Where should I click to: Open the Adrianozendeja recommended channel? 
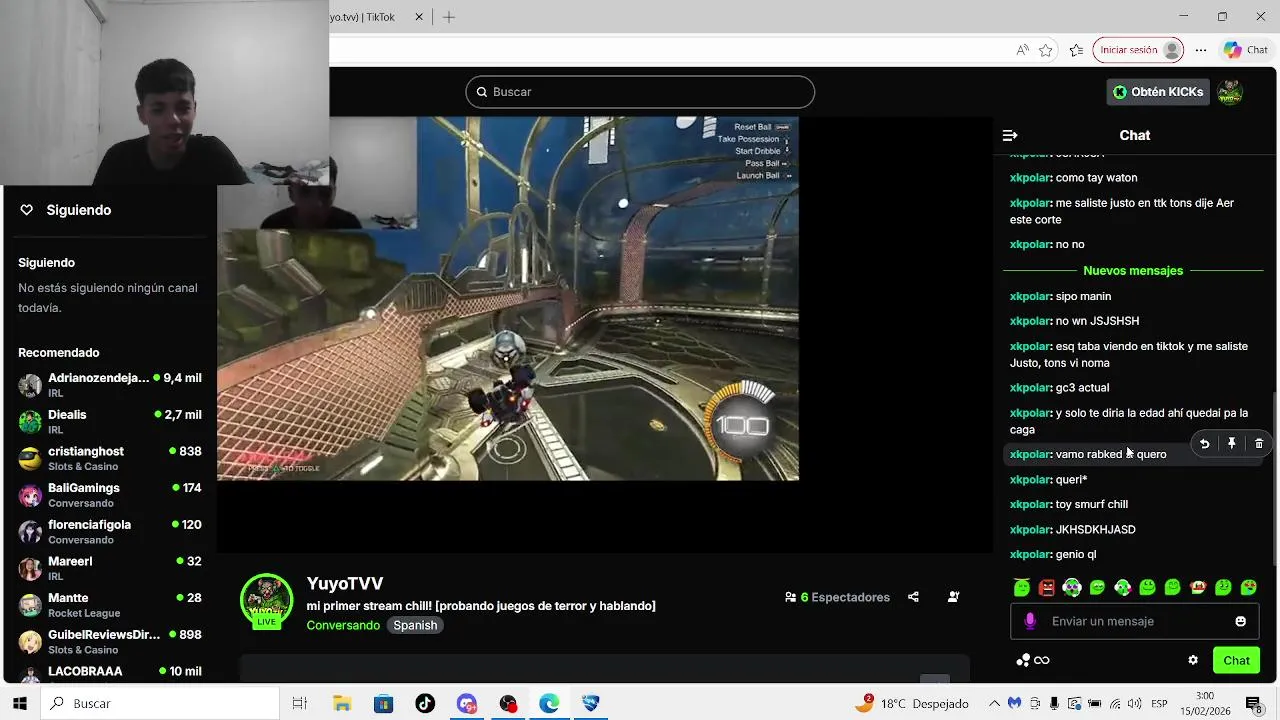[x=110, y=385]
